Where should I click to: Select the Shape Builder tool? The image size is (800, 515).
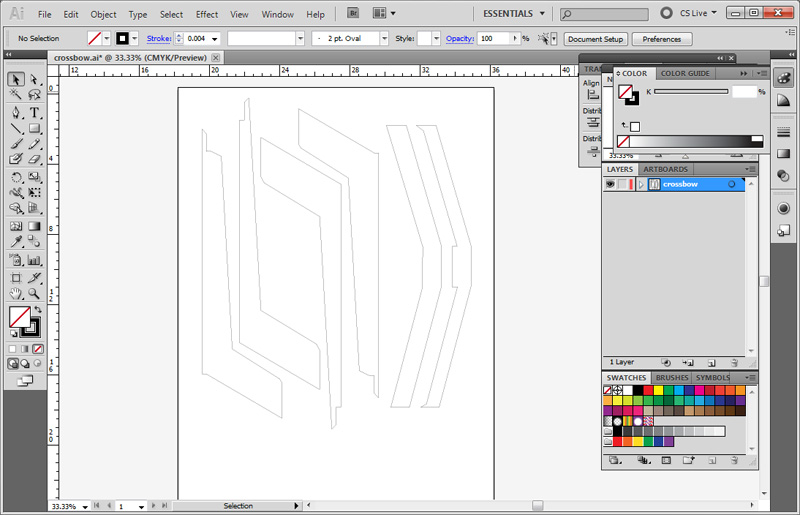(x=16, y=208)
